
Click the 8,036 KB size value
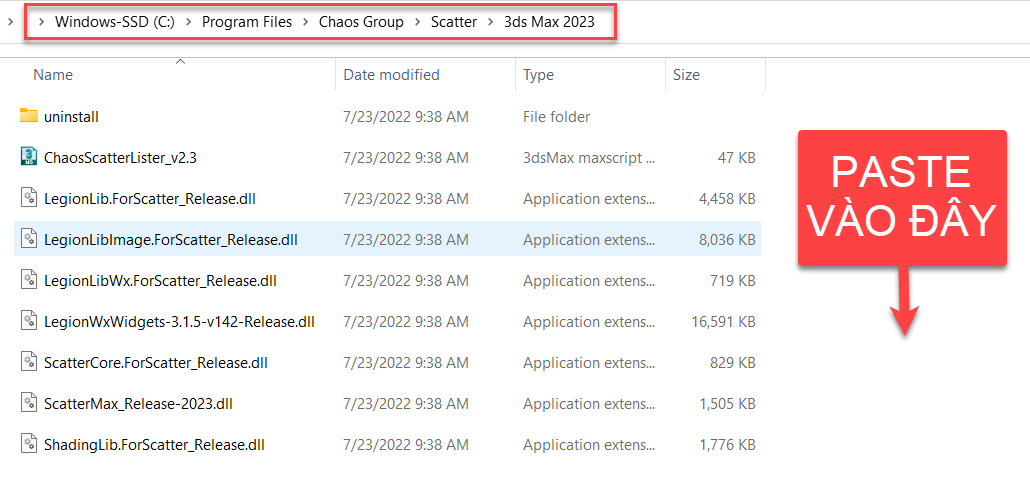click(728, 240)
